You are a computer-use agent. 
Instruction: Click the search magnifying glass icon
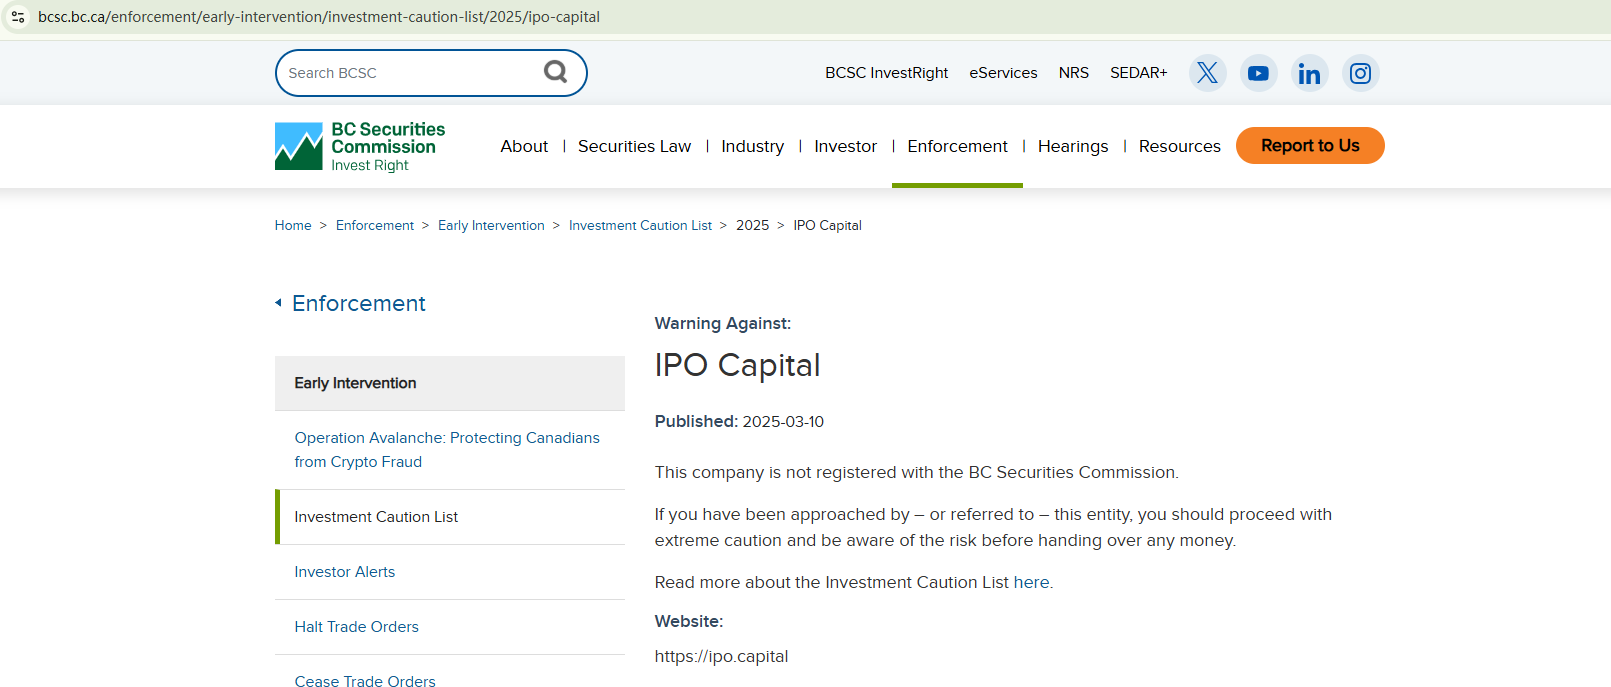(555, 72)
